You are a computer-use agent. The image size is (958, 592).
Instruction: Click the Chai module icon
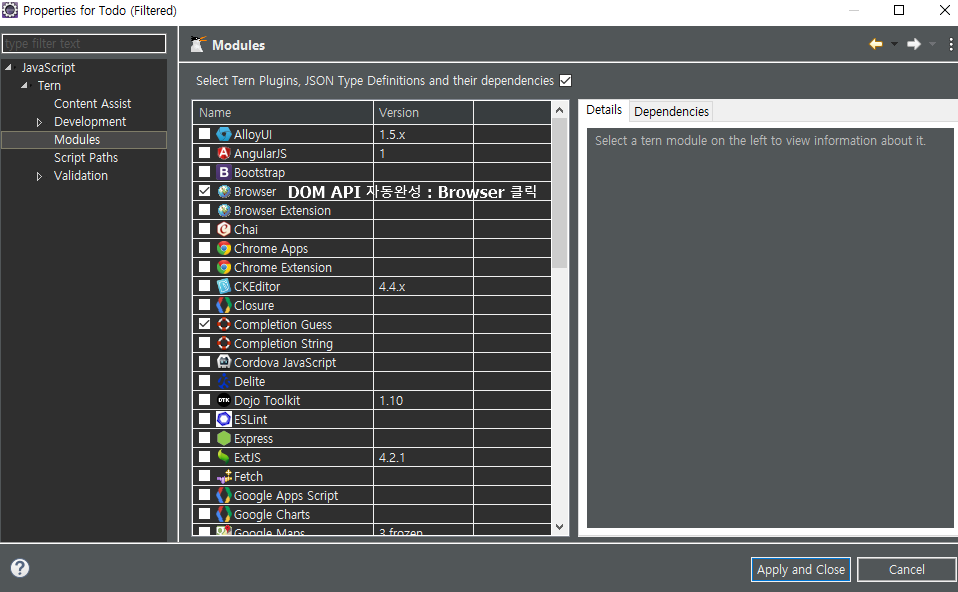[224, 229]
